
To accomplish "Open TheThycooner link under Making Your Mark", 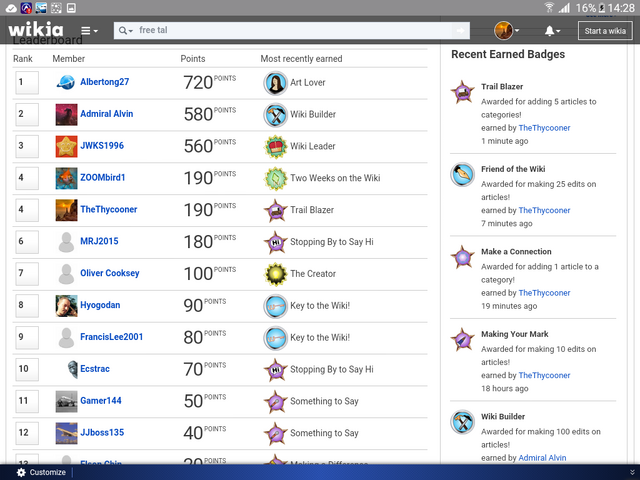I will point(544,375).
